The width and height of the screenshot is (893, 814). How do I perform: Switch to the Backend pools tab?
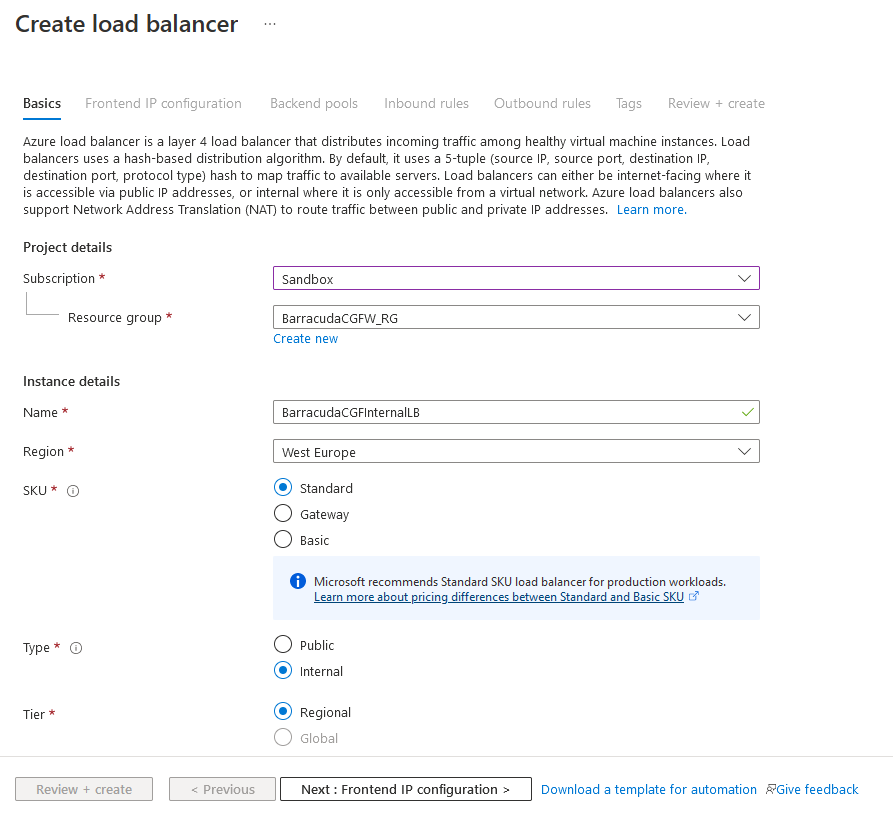(x=314, y=103)
